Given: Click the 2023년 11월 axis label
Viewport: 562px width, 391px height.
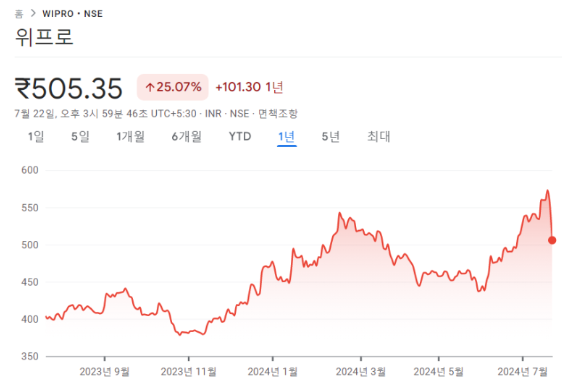Looking at the screenshot, I should 189,372.
